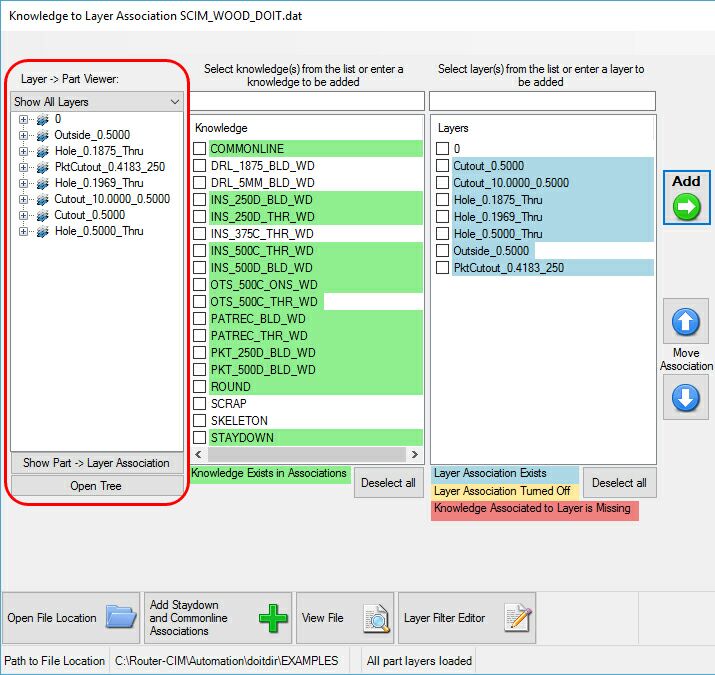This screenshot has height=675, width=715.
Task: Click Add Staydown and Commonline Associations label
Action: (188, 618)
